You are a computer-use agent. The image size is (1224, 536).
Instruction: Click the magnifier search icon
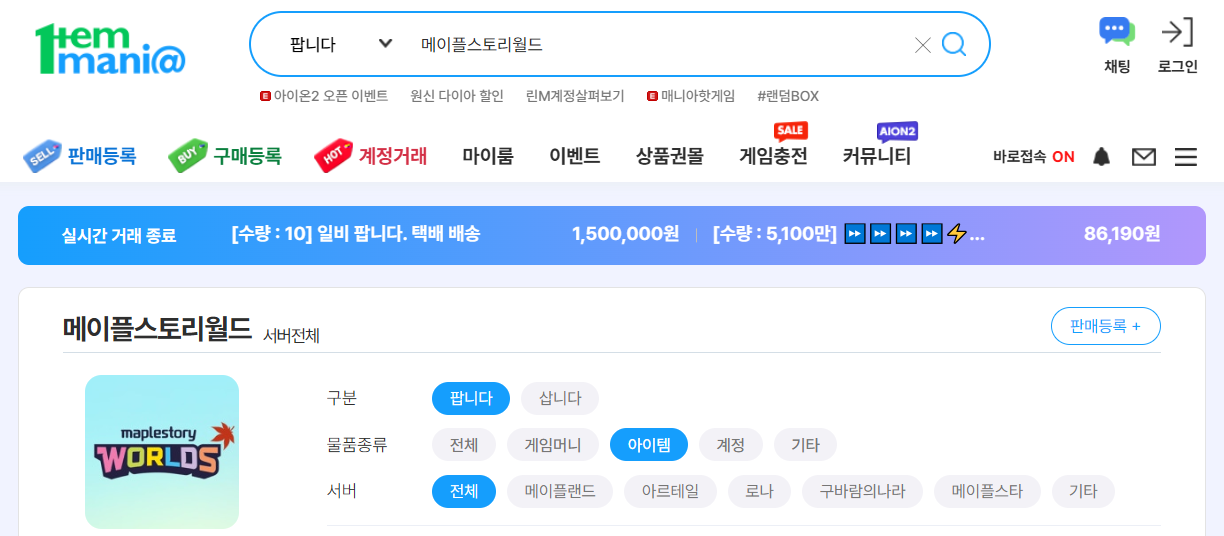tap(954, 44)
